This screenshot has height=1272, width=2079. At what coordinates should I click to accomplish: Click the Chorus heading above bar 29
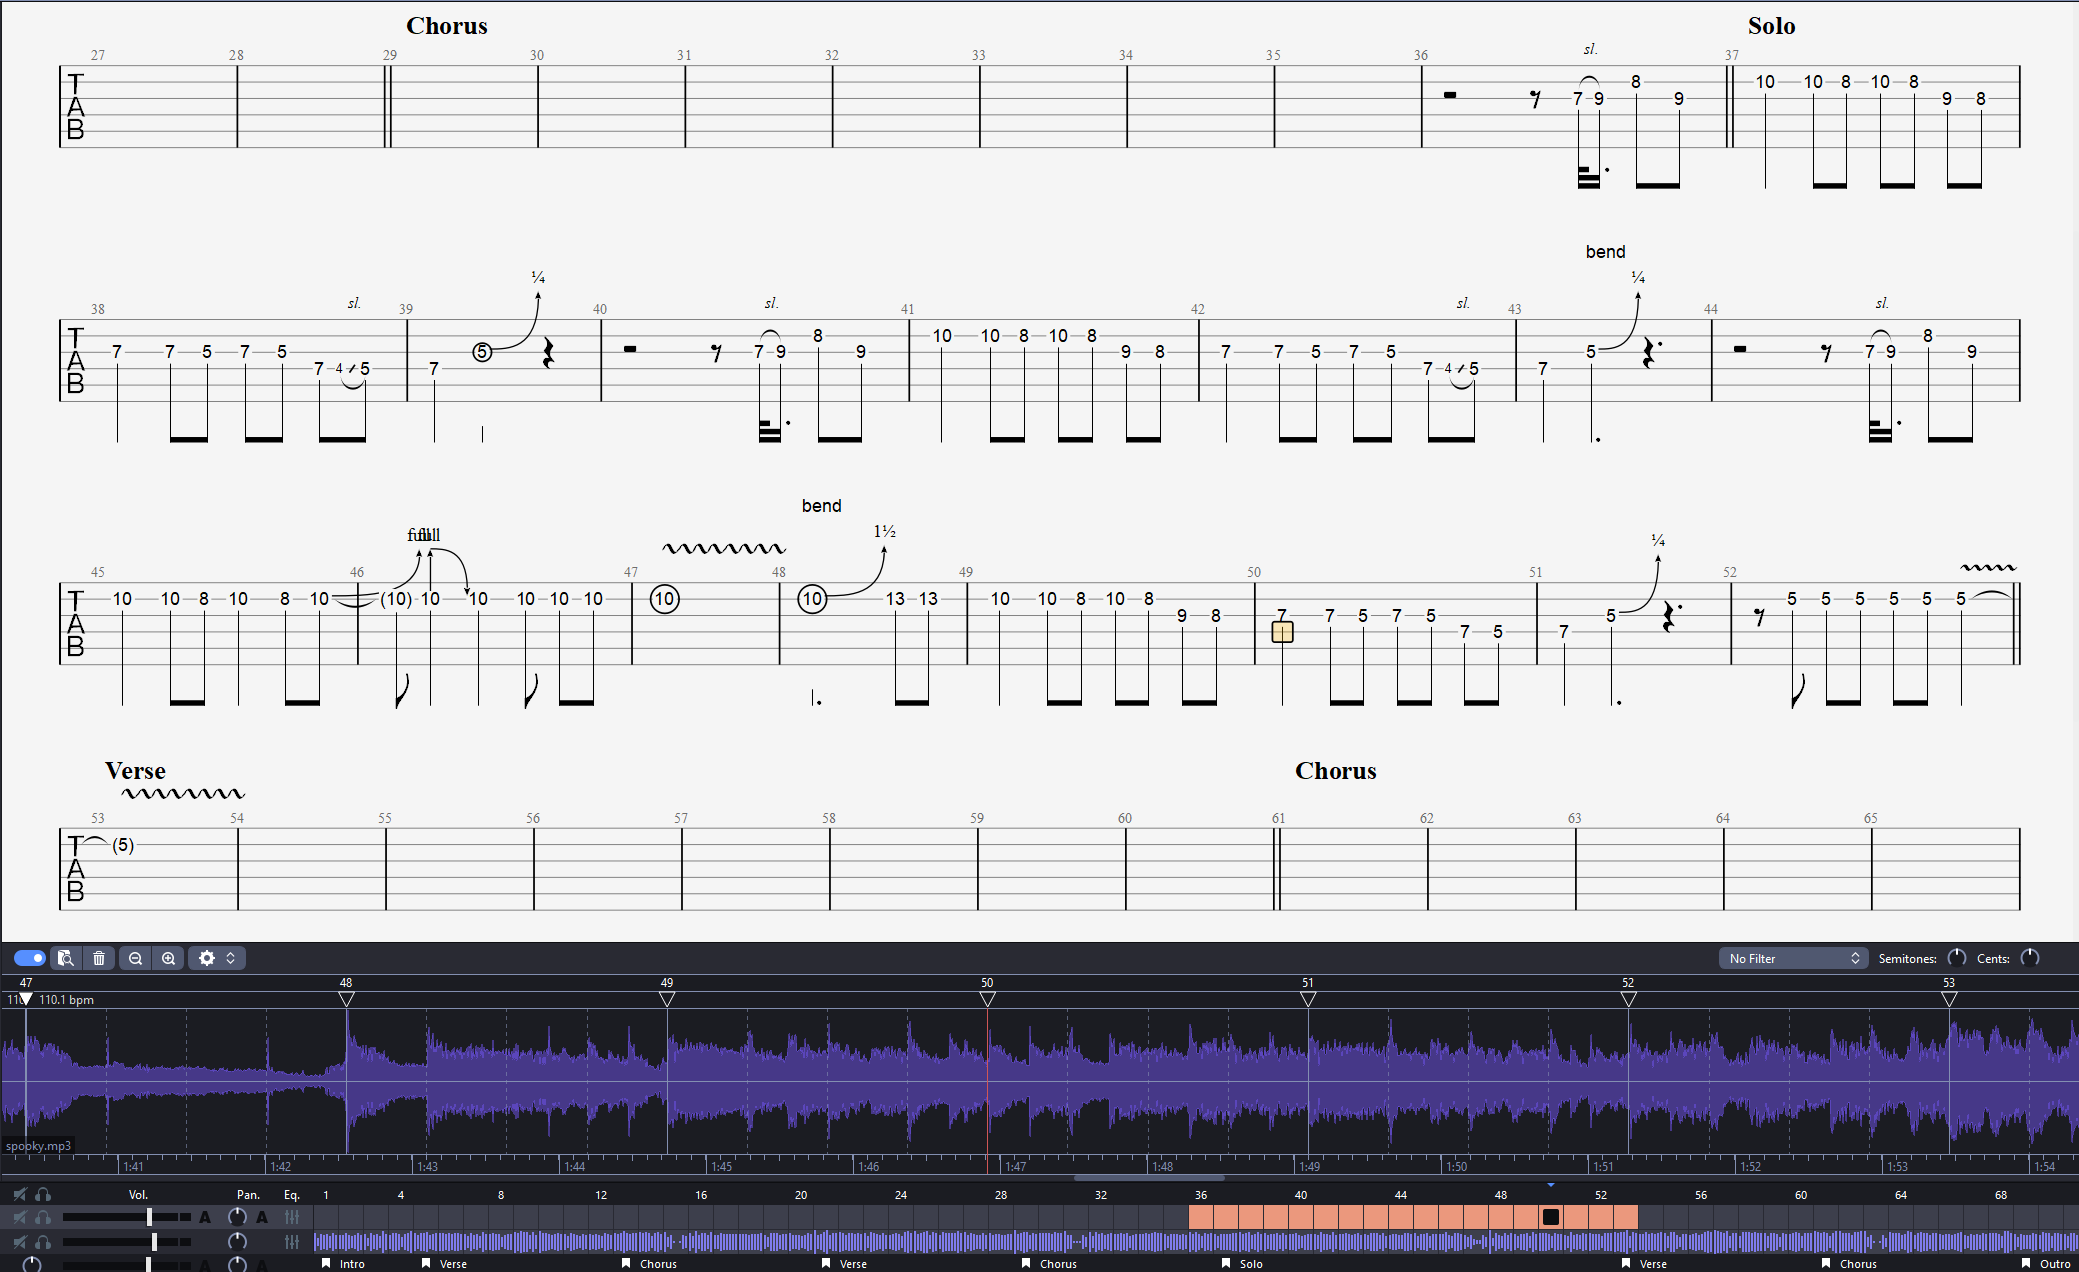(447, 26)
